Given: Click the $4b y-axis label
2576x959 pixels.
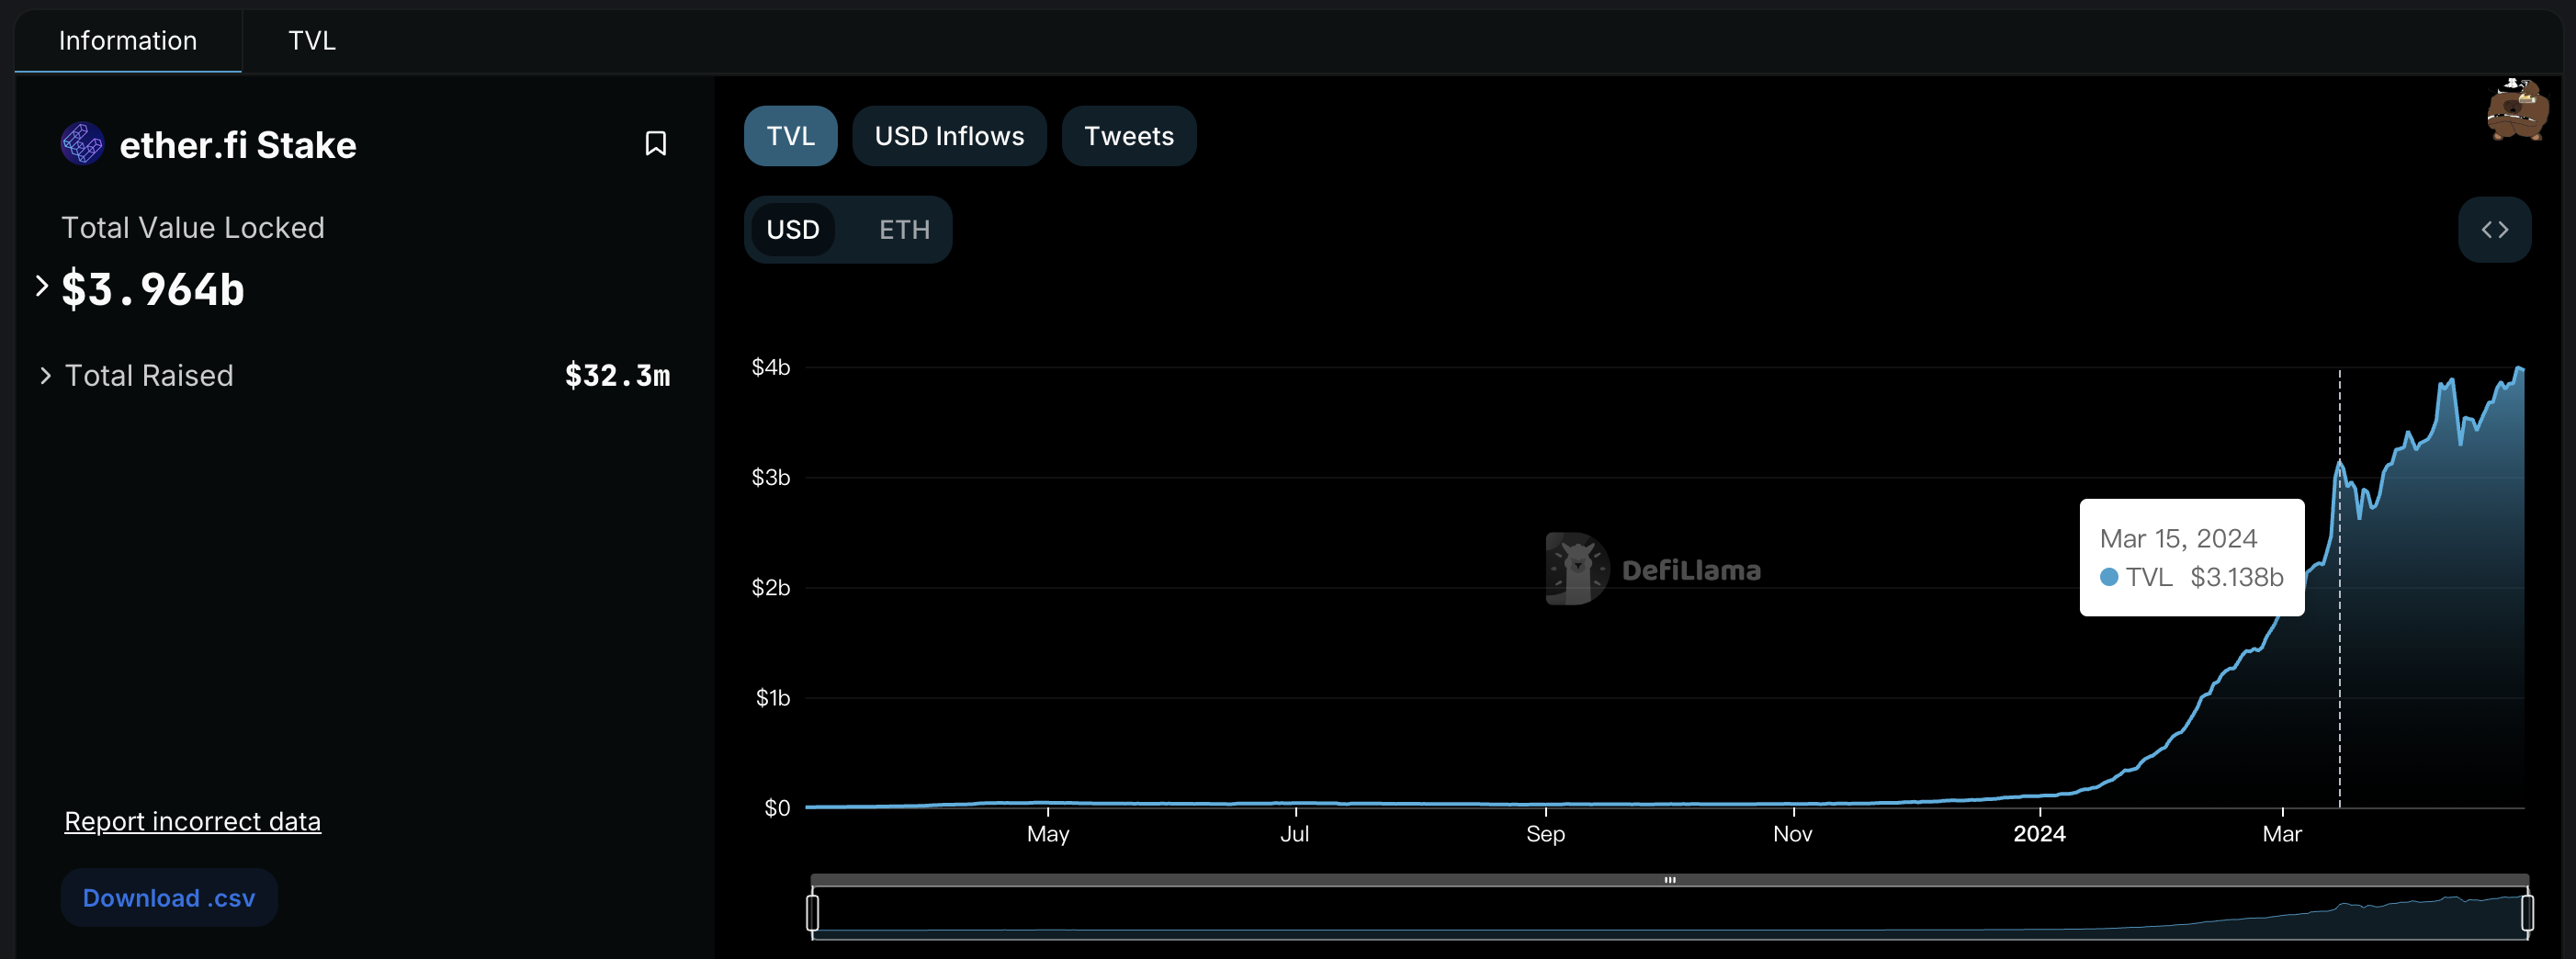Looking at the screenshot, I should tap(771, 368).
